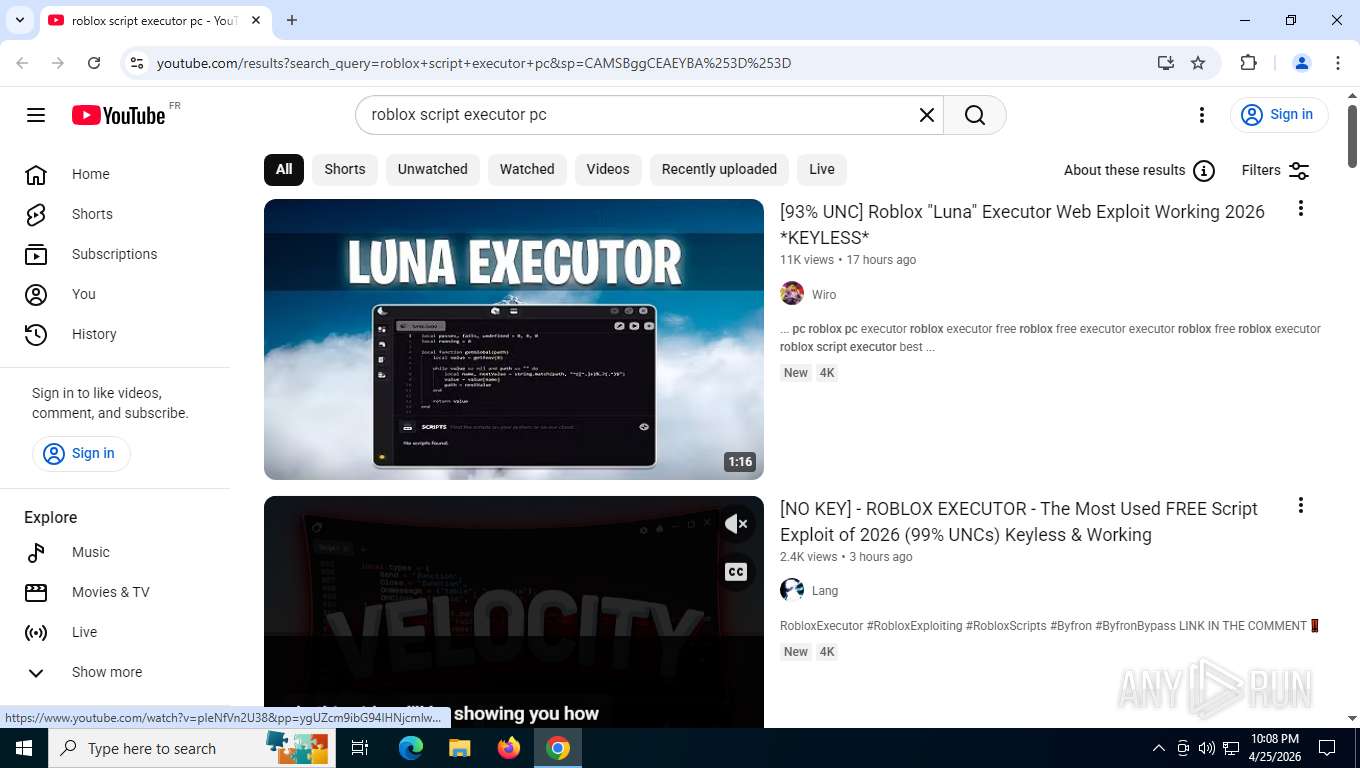Screen dimensions: 1360x768
Task: Open the Wiro channel avatar
Action: coord(792,294)
